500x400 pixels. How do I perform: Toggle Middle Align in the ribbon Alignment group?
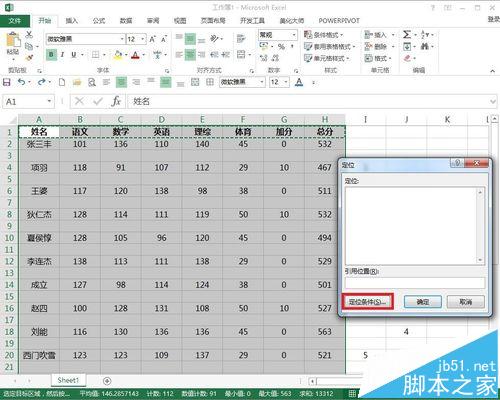click(190, 39)
